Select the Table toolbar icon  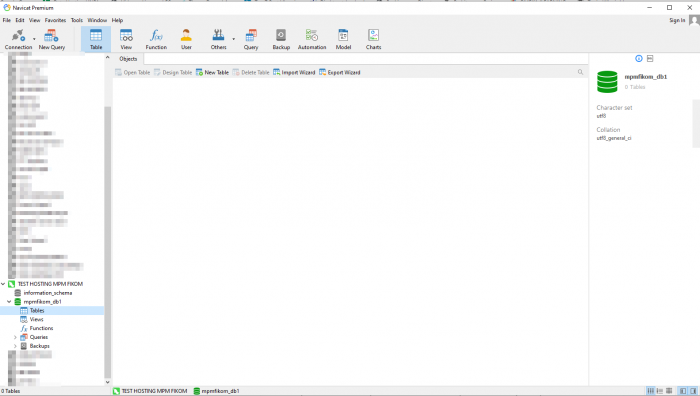click(96, 39)
